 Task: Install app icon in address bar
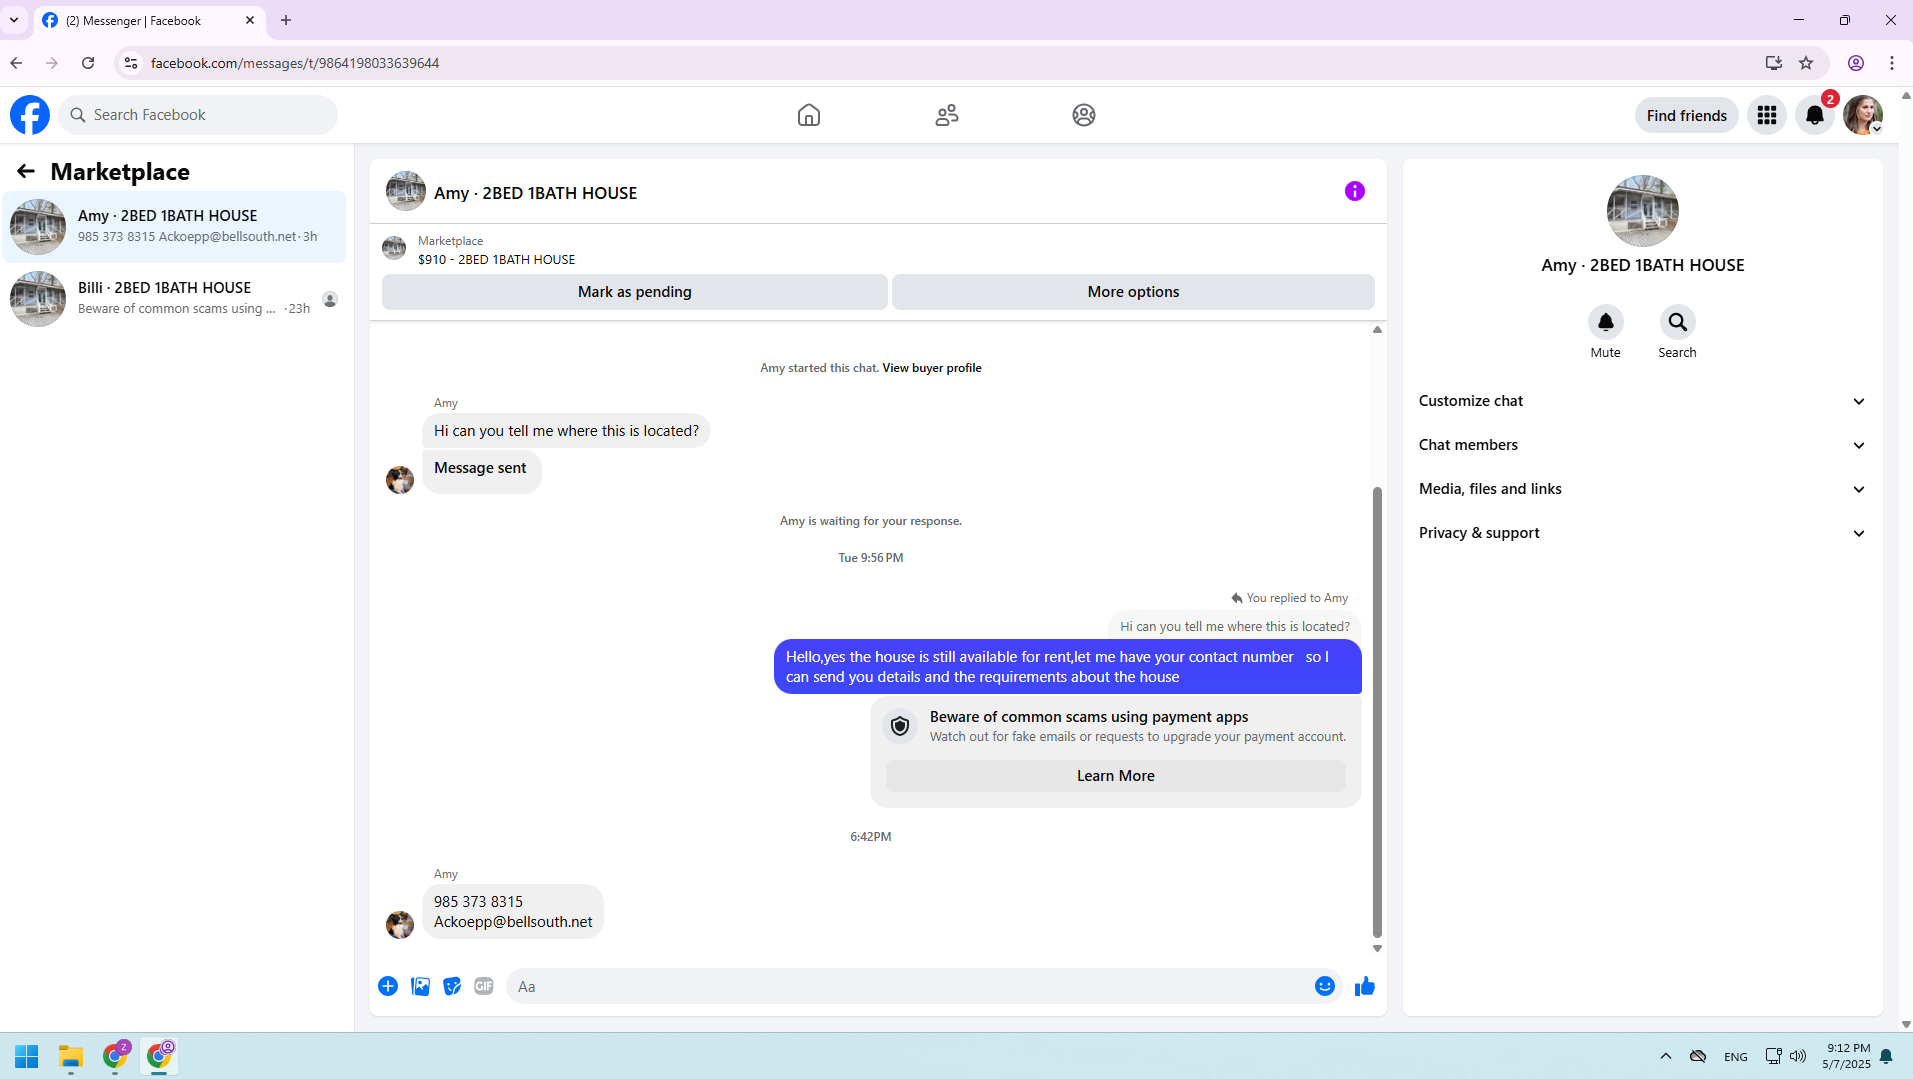[x=1773, y=63]
